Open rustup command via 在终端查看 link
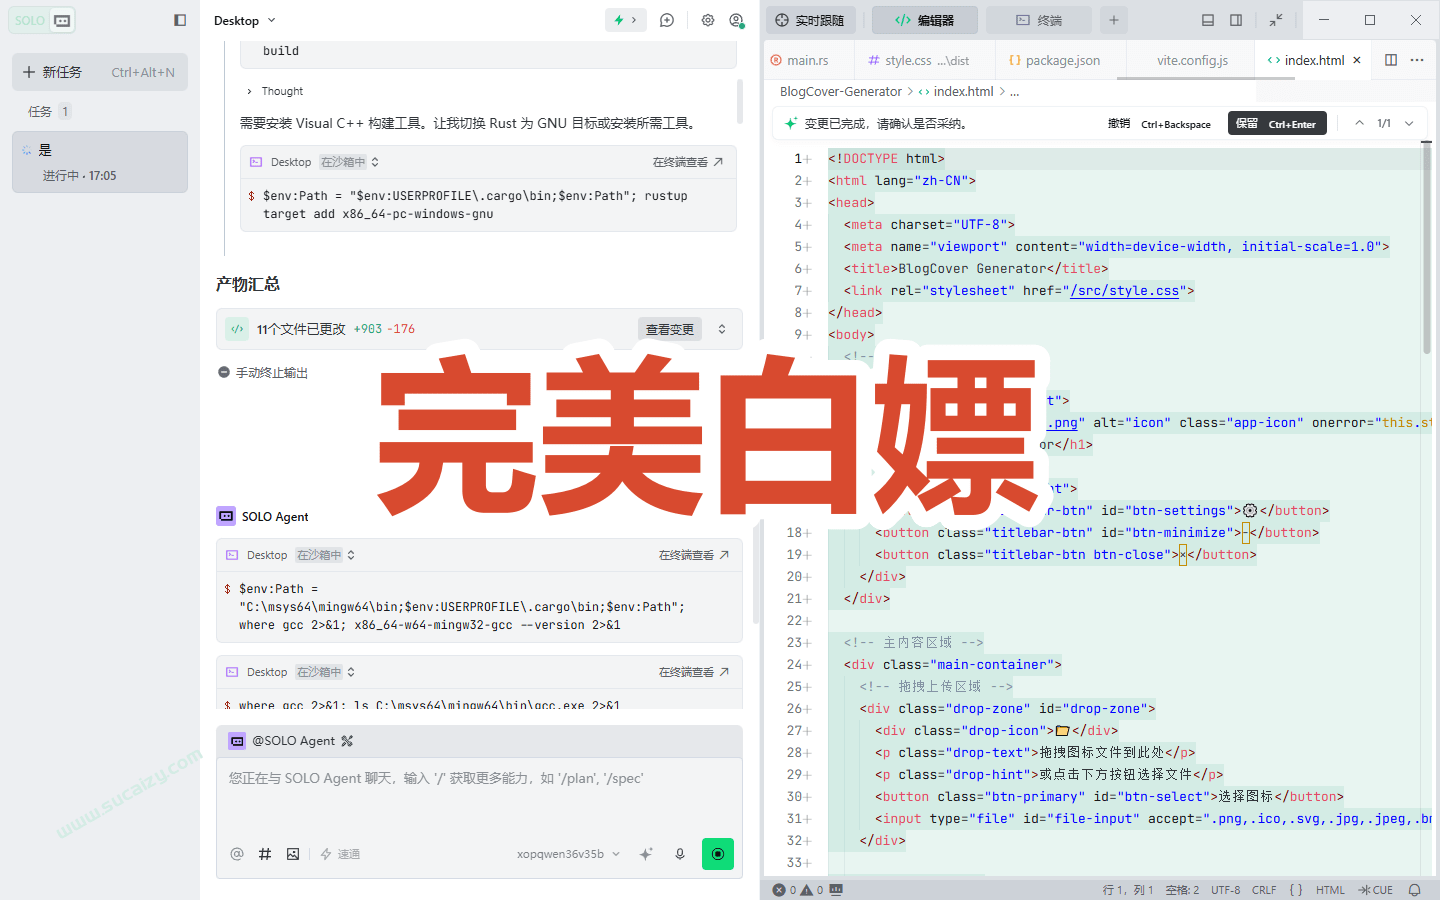This screenshot has height=900, width=1440. 688,162
